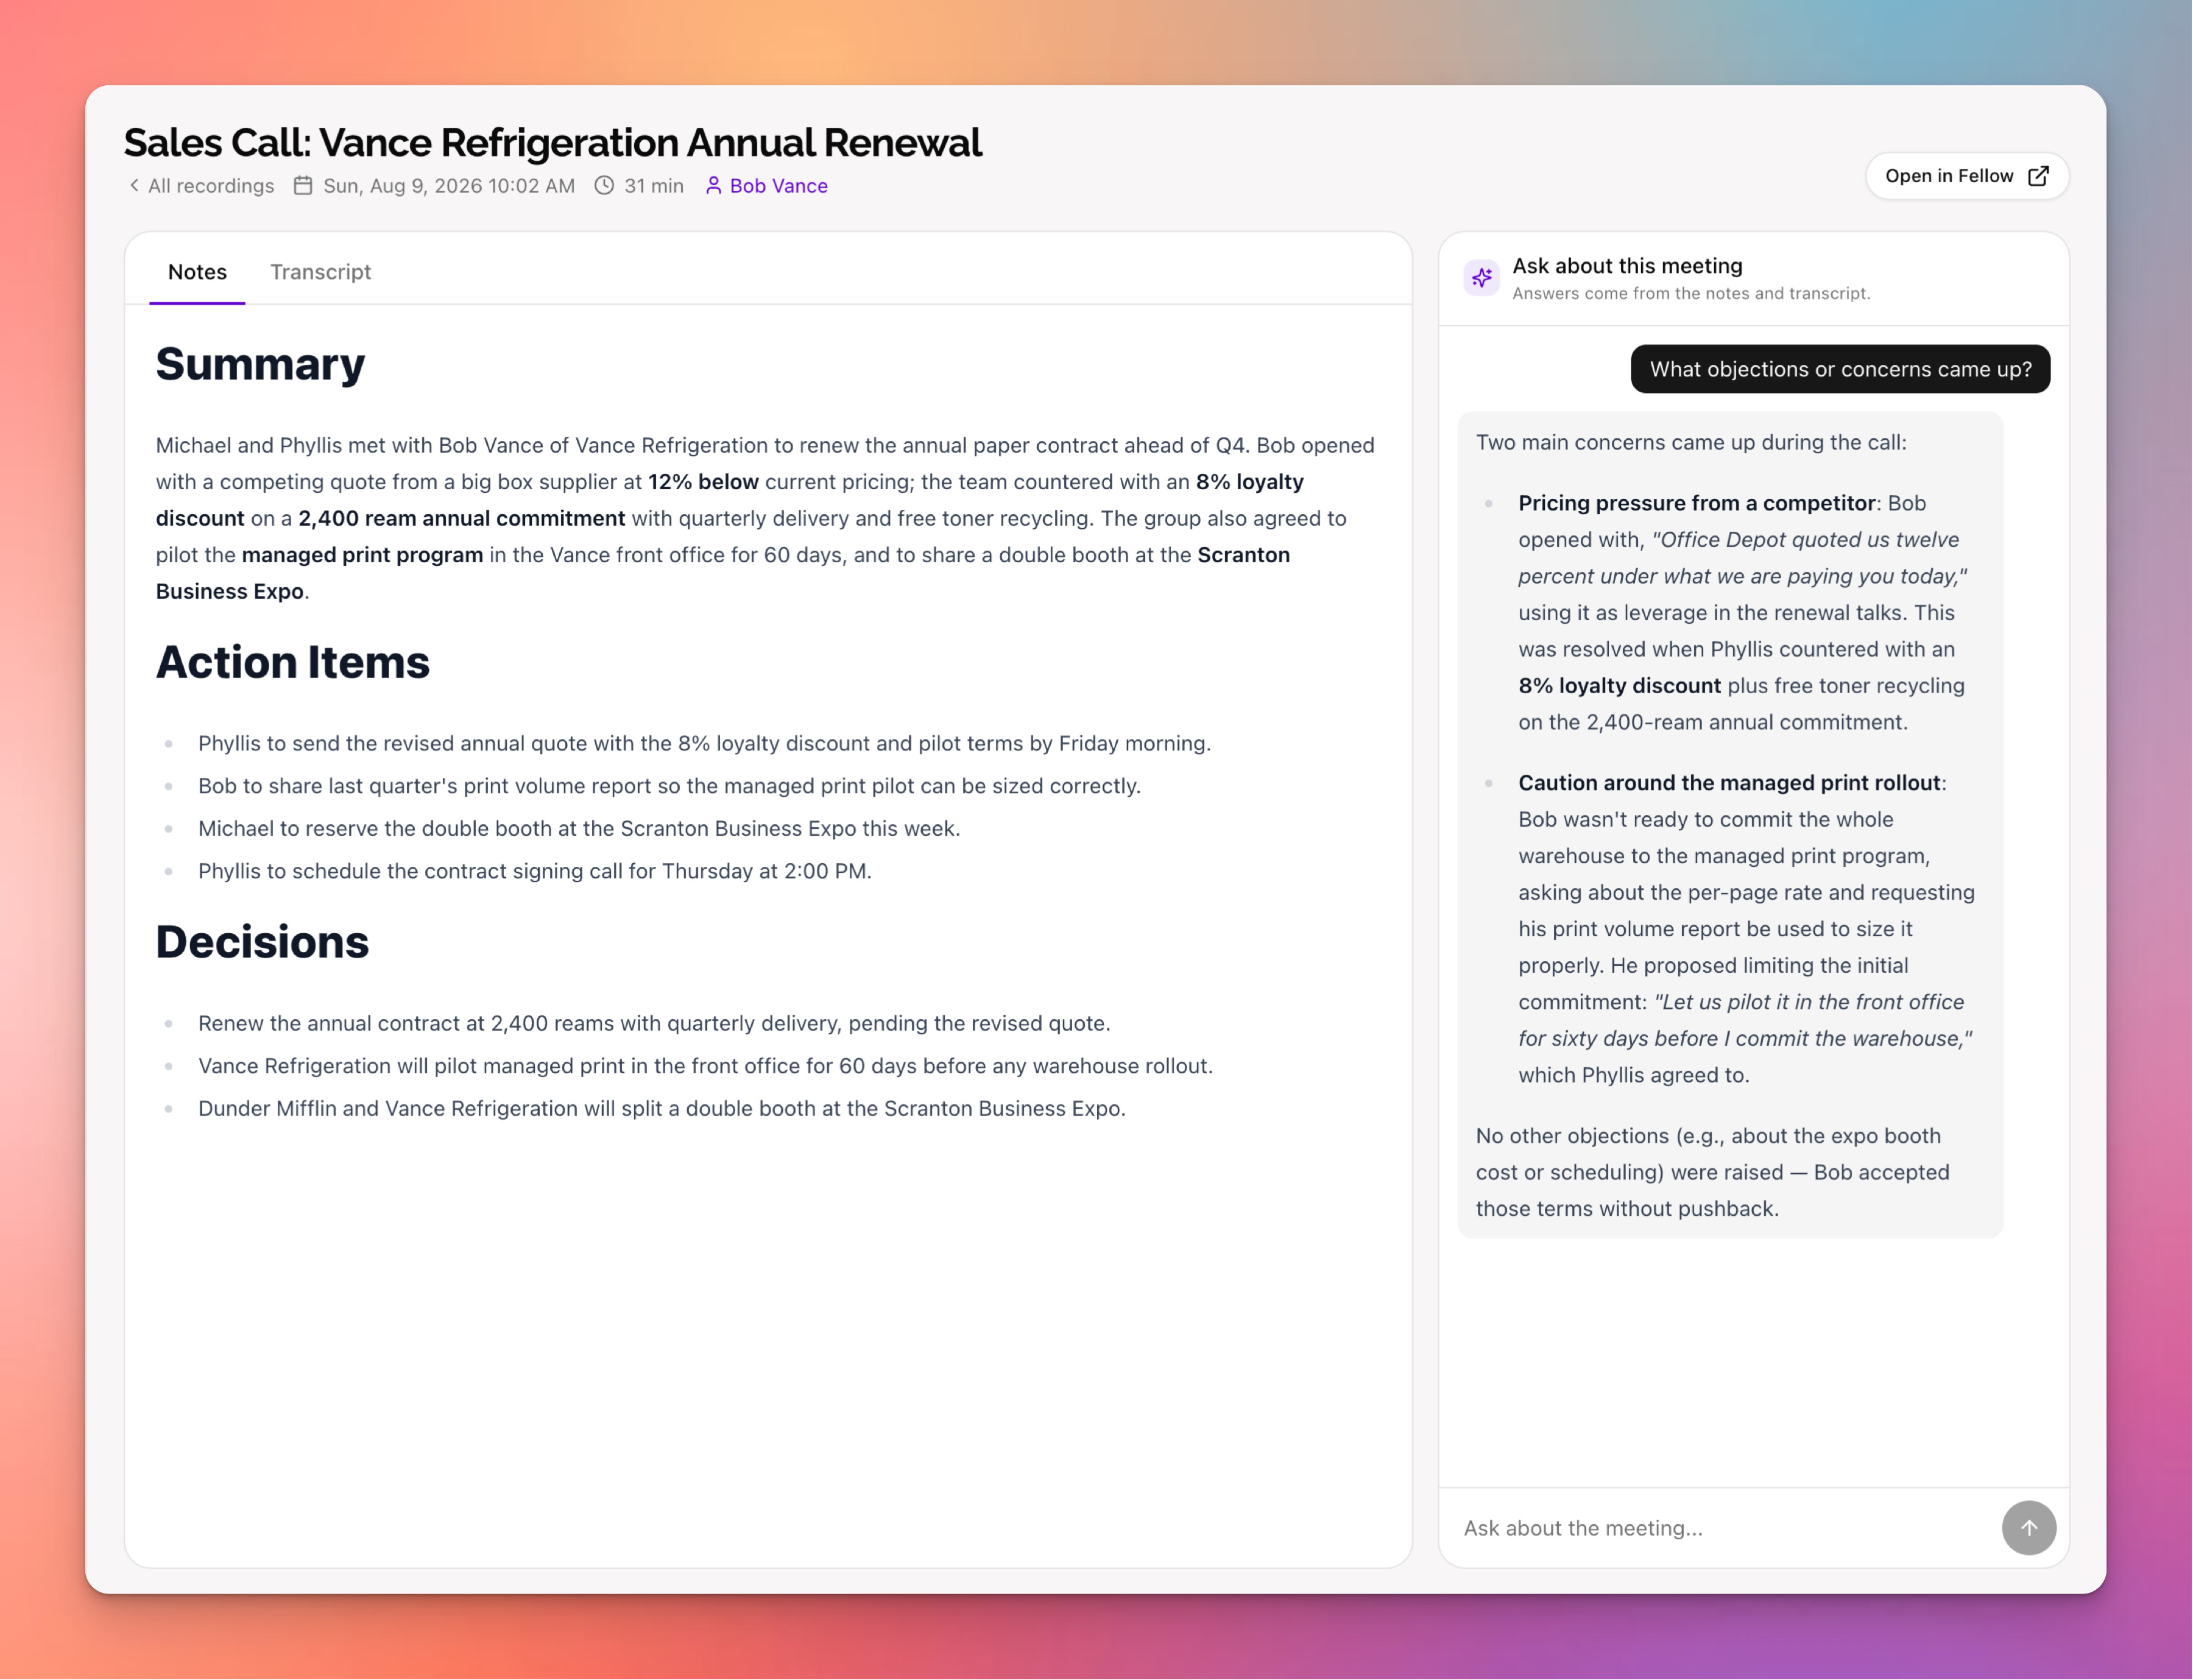Click the Action Items heading
2193x1680 pixels.
pyautogui.click(x=293, y=662)
